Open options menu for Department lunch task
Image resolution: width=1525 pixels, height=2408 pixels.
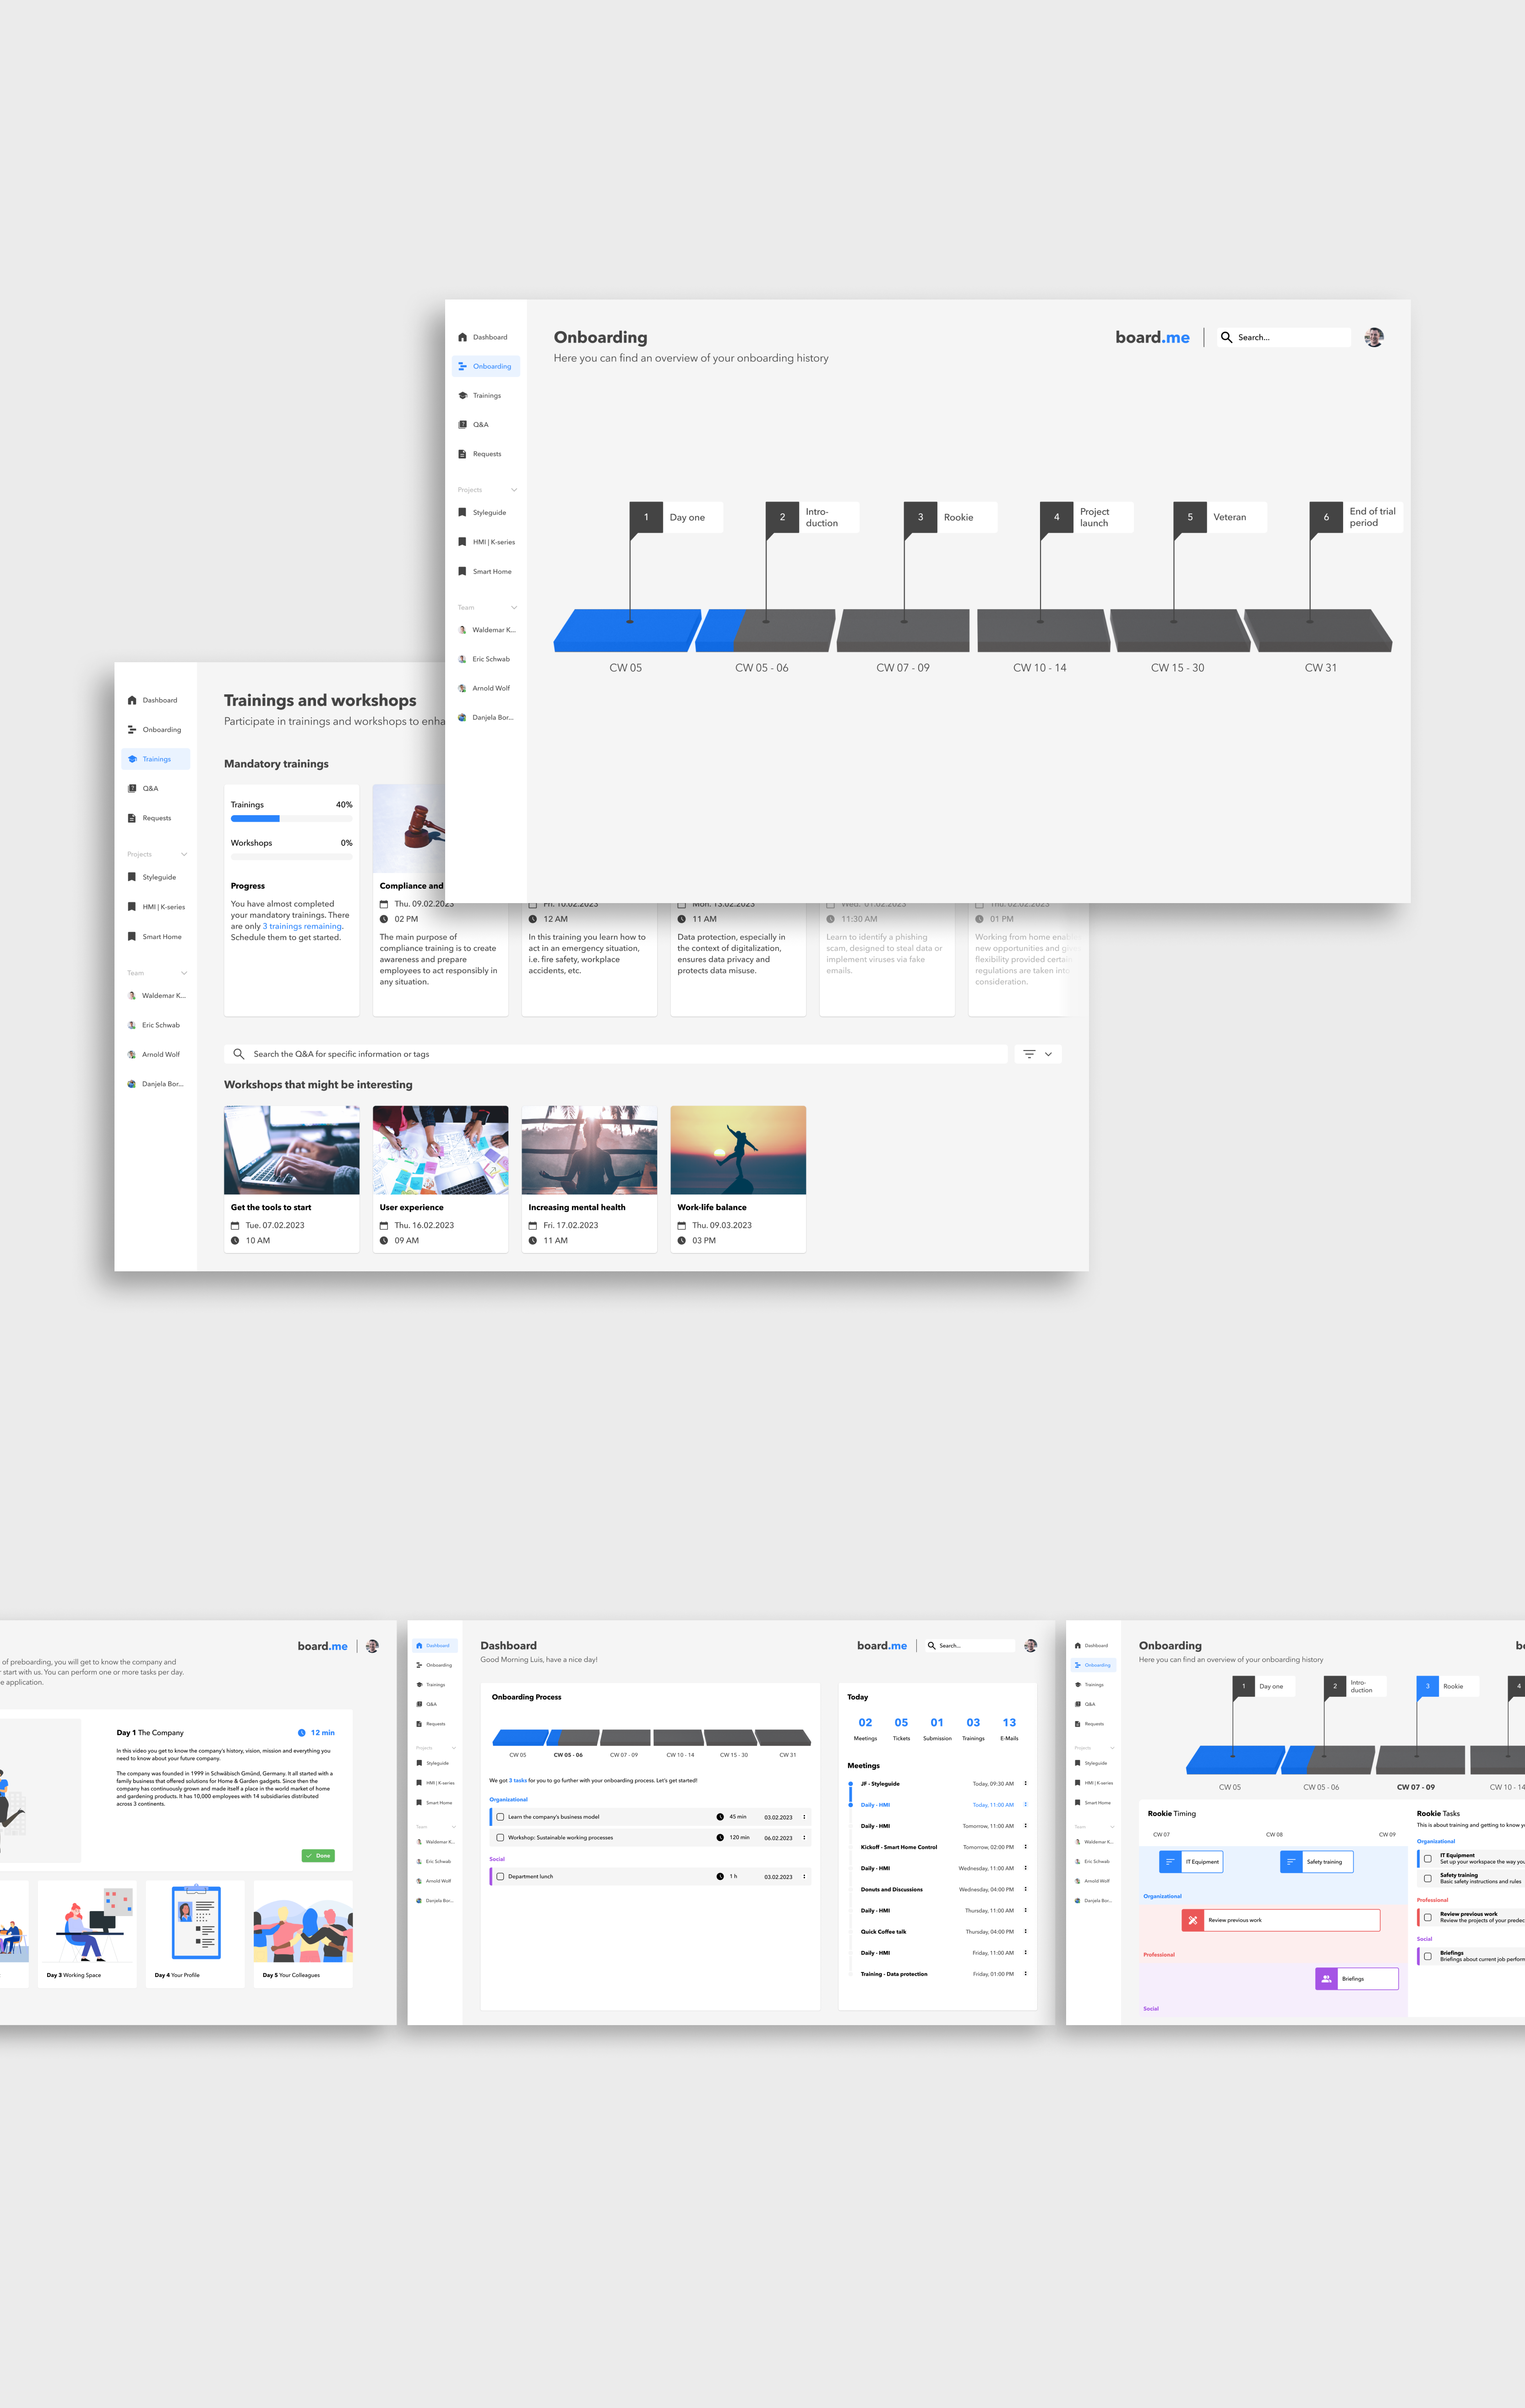click(x=804, y=1876)
